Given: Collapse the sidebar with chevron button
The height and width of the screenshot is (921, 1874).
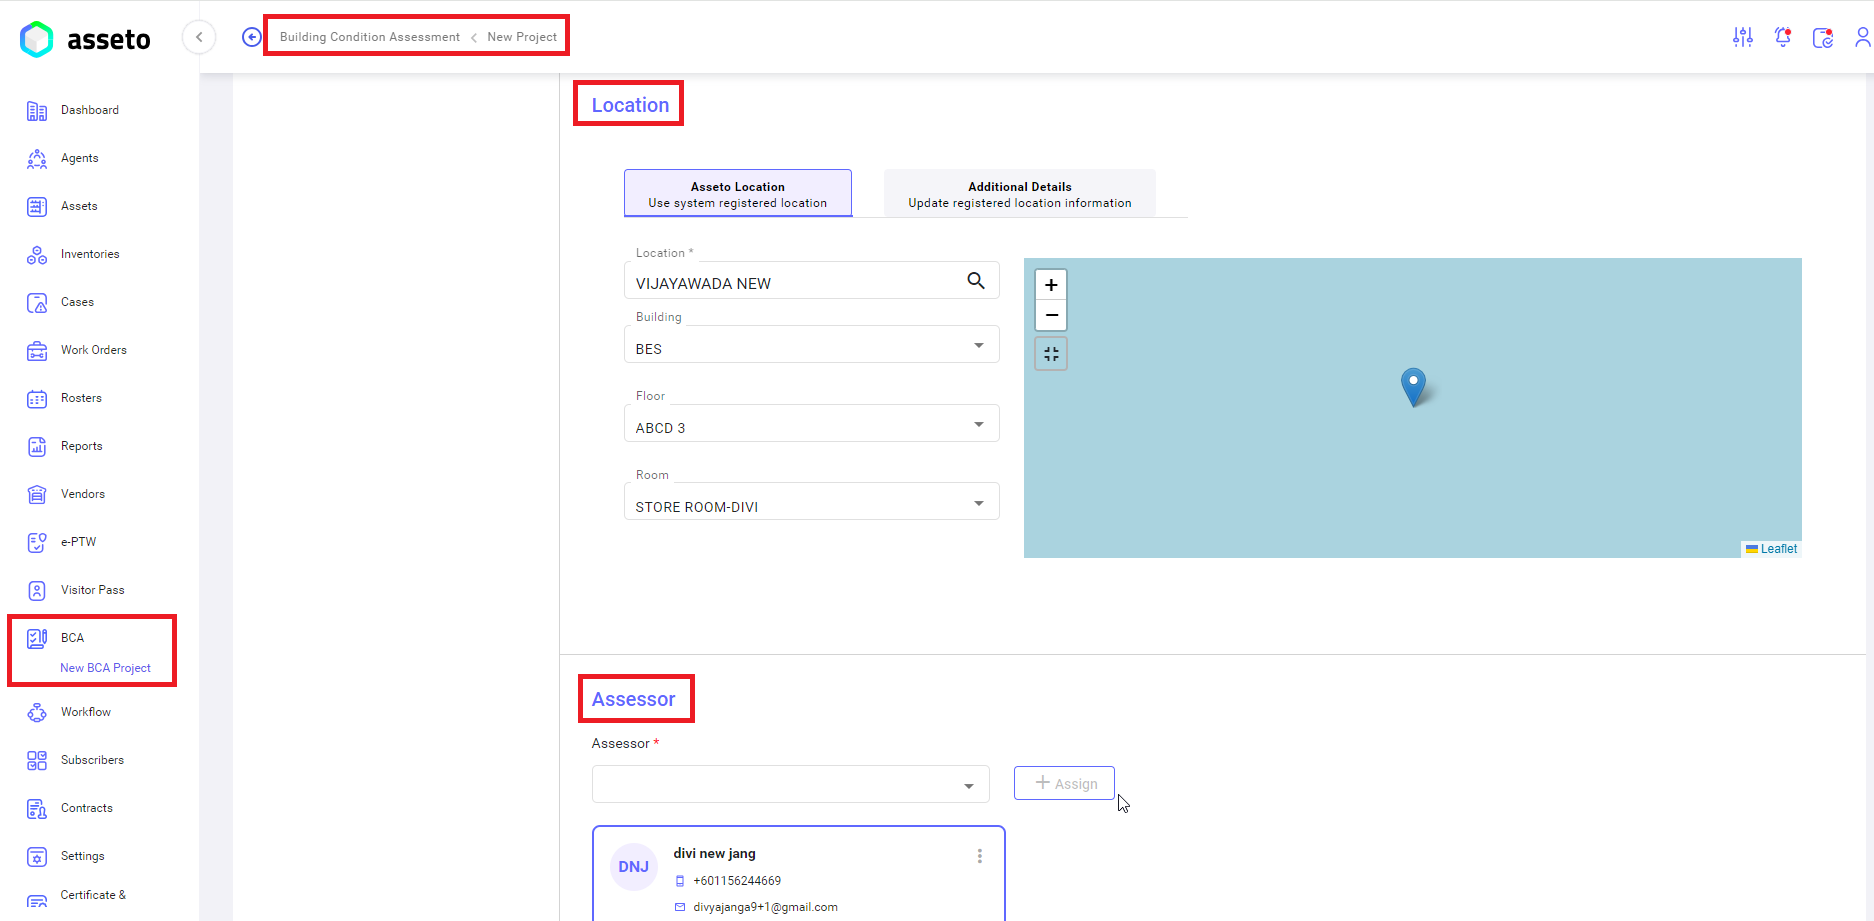Looking at the screenshot, I should [x=199, y=37].
